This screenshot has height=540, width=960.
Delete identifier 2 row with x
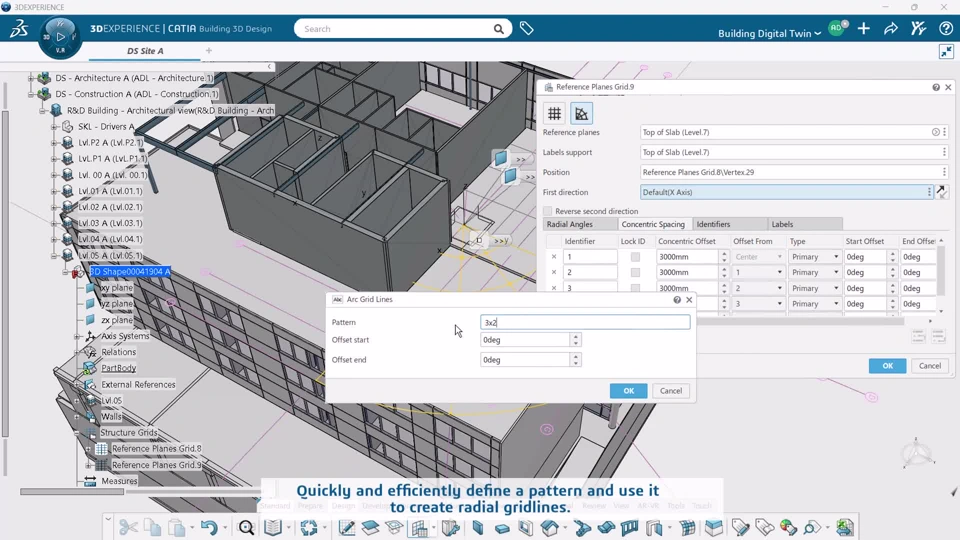click(x=554, y=272)
